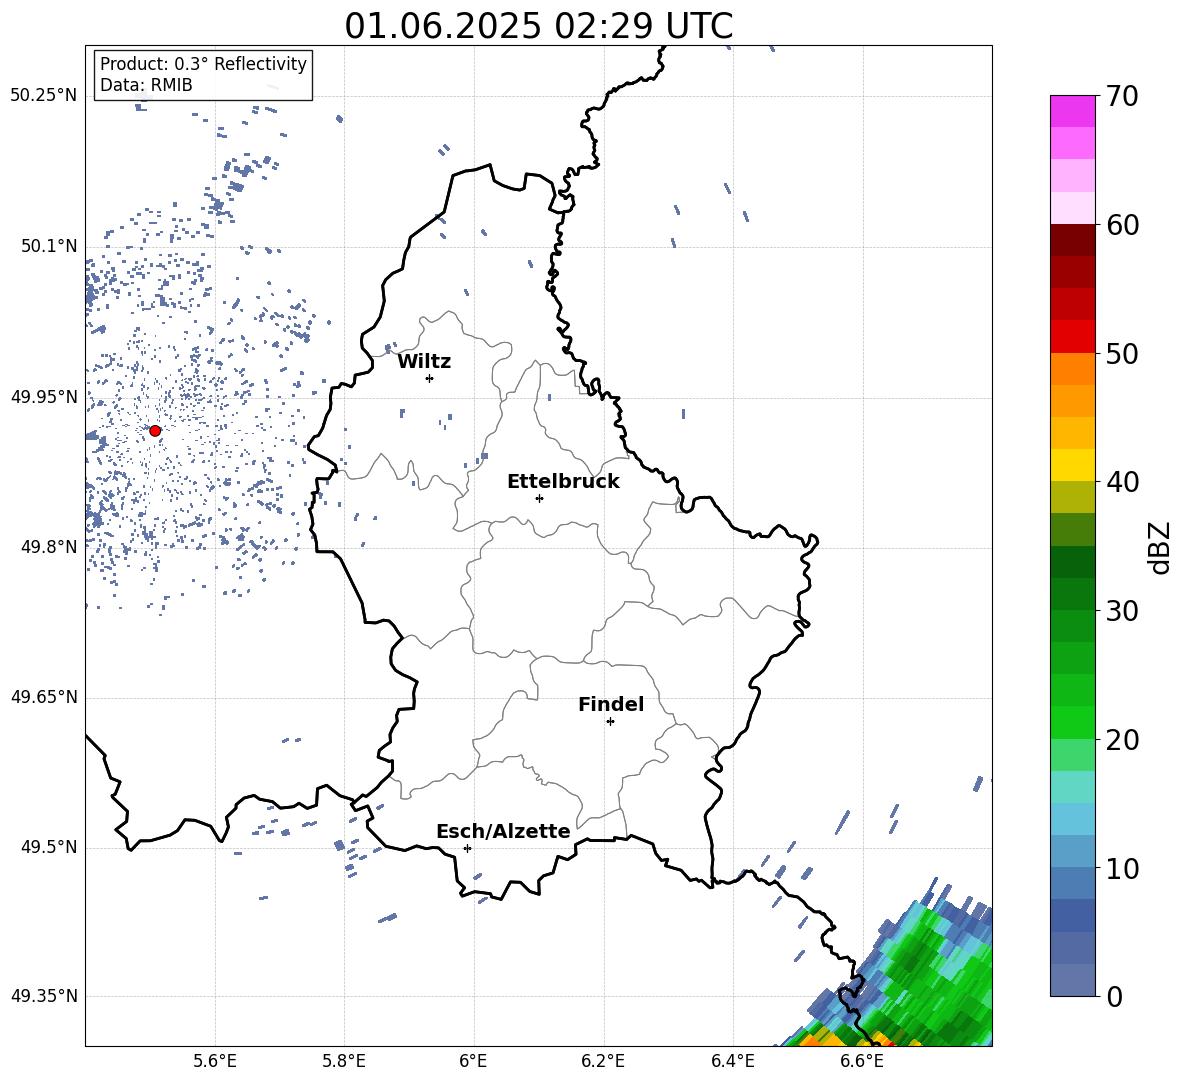This screenshot has height=1081, width=1184.
Task: Click the 49.95°N latitude label
Action: 44,396
